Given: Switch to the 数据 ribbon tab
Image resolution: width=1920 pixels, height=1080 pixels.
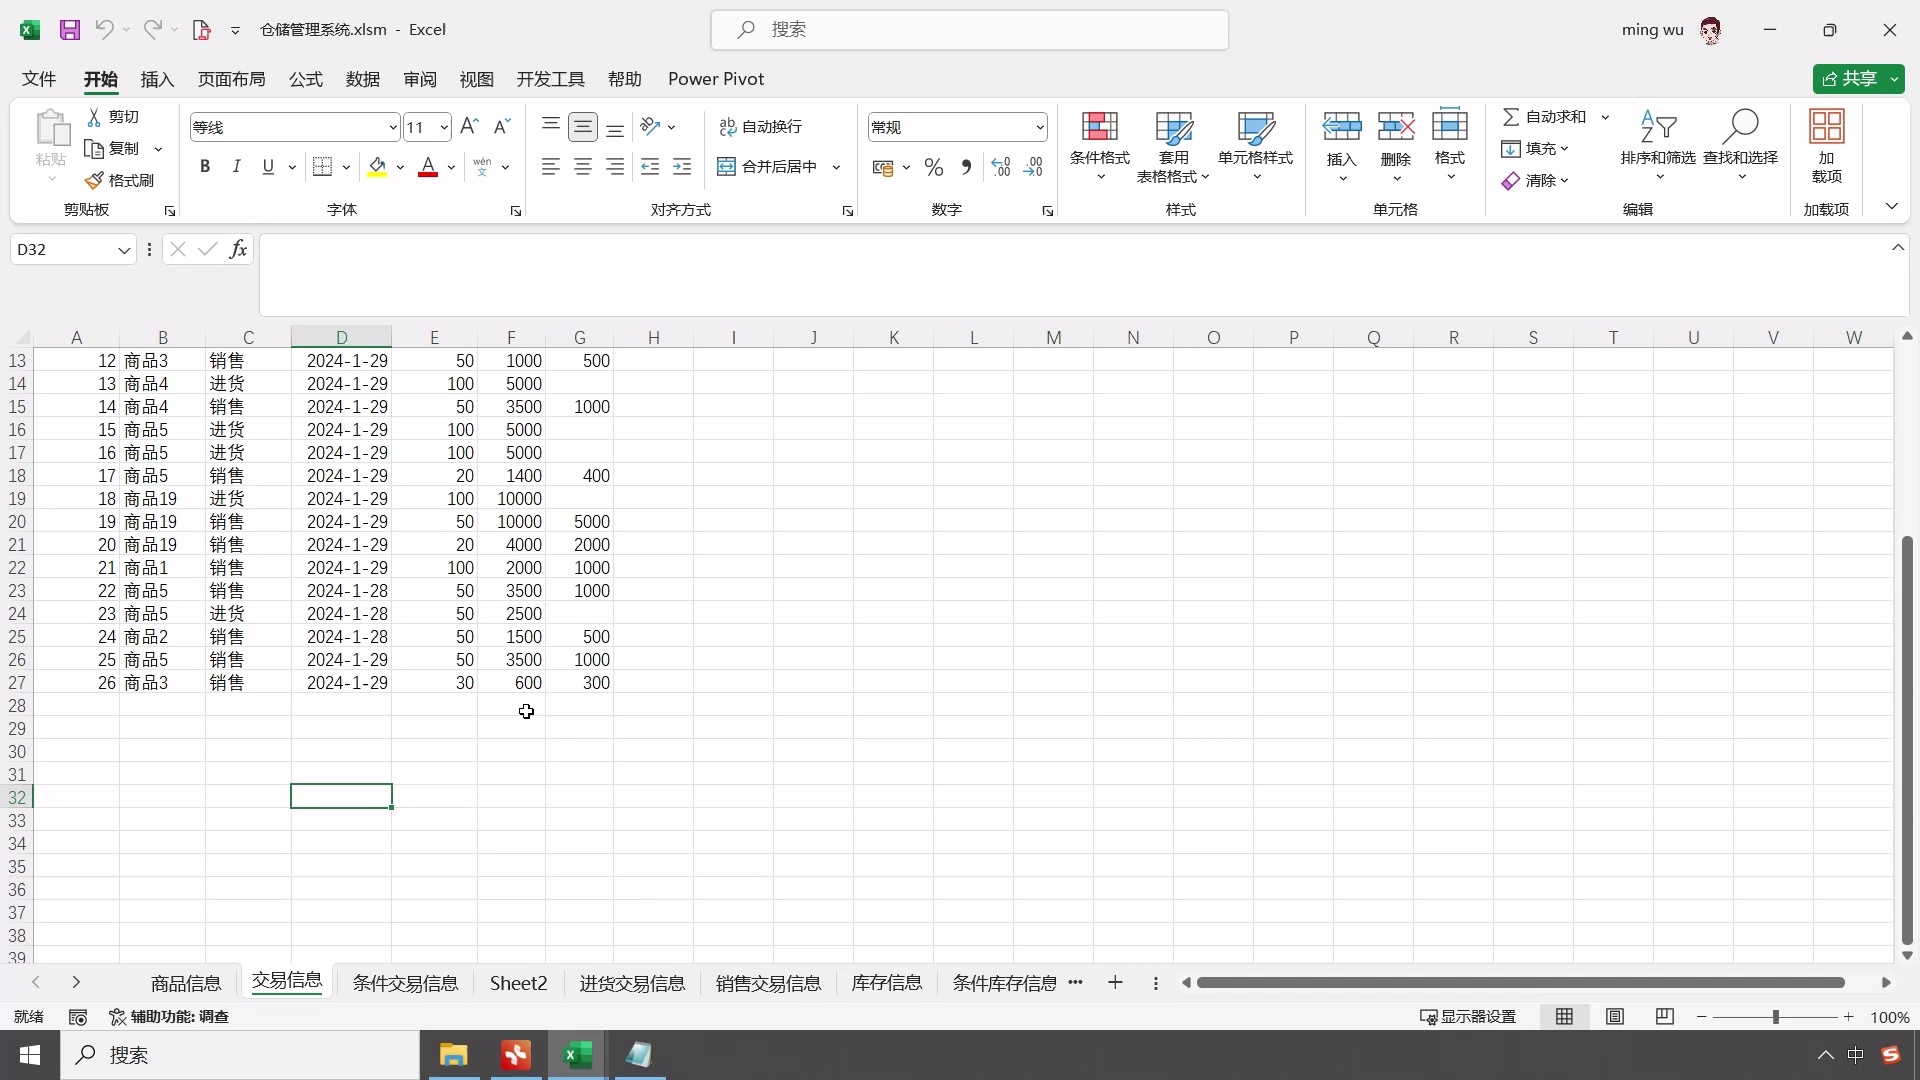Looking at the screenshot, I should (x=362, y=79).
